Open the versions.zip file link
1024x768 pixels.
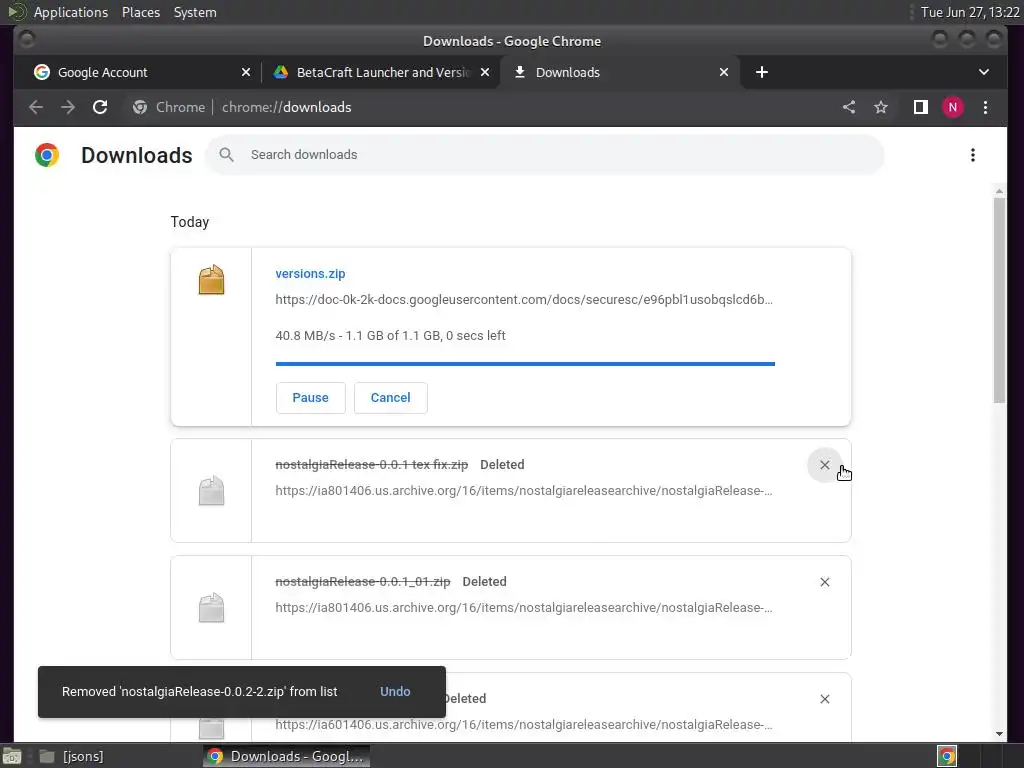[x=310, y=274]
